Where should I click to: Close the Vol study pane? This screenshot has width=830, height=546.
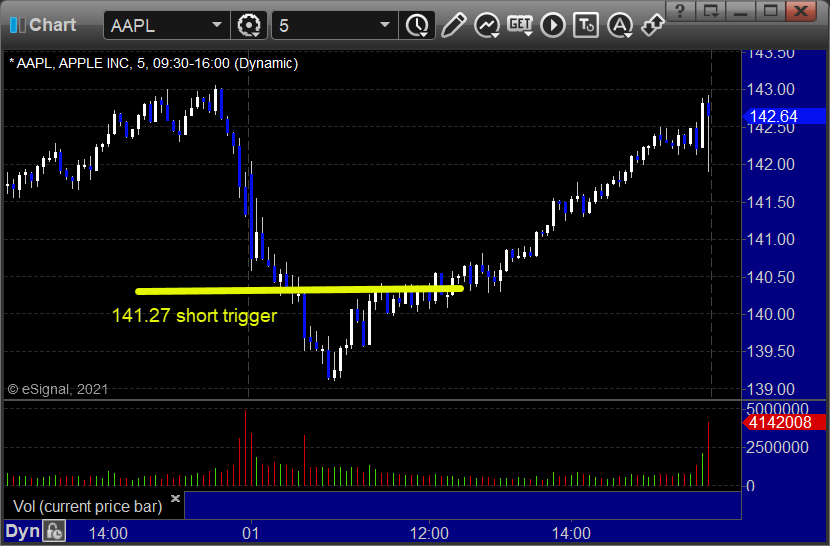(175, 498)
